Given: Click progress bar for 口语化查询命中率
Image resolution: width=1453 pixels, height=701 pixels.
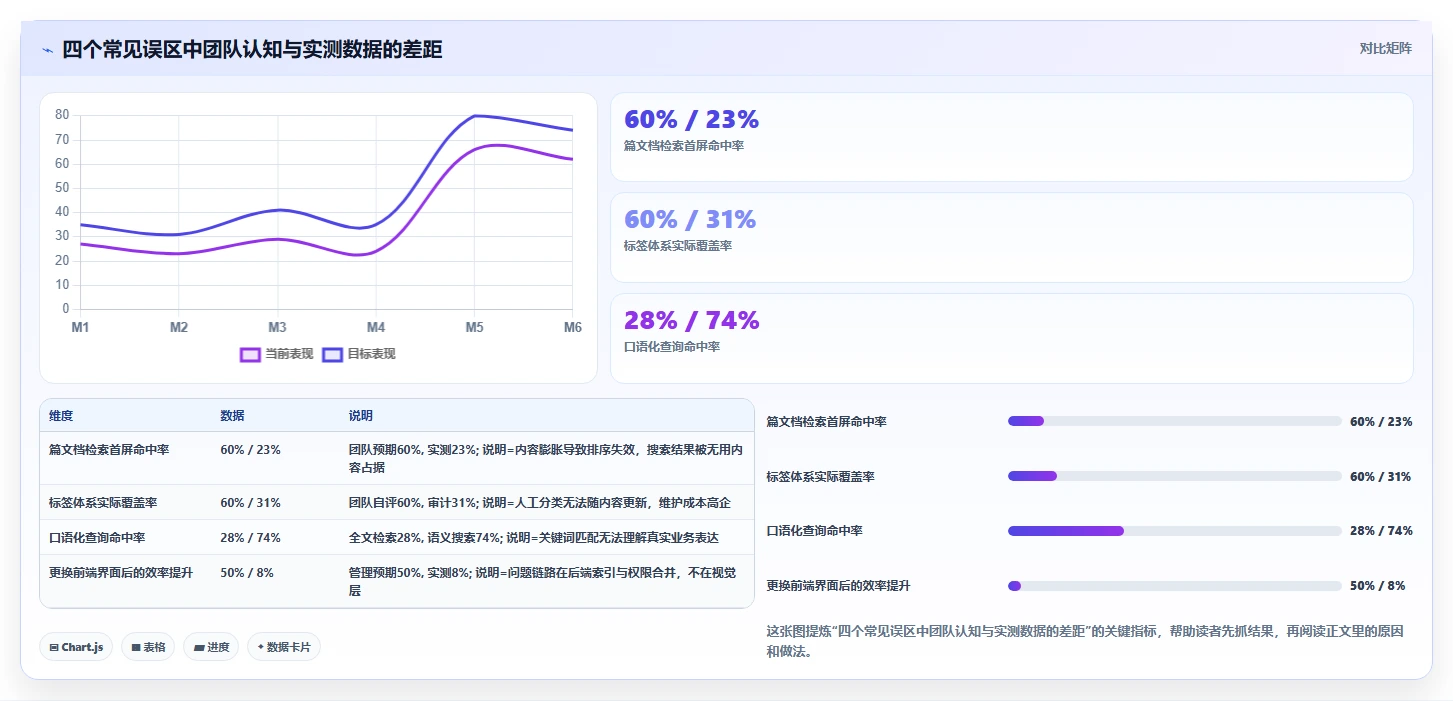Looking at the screenshot, I should 1174,530.
